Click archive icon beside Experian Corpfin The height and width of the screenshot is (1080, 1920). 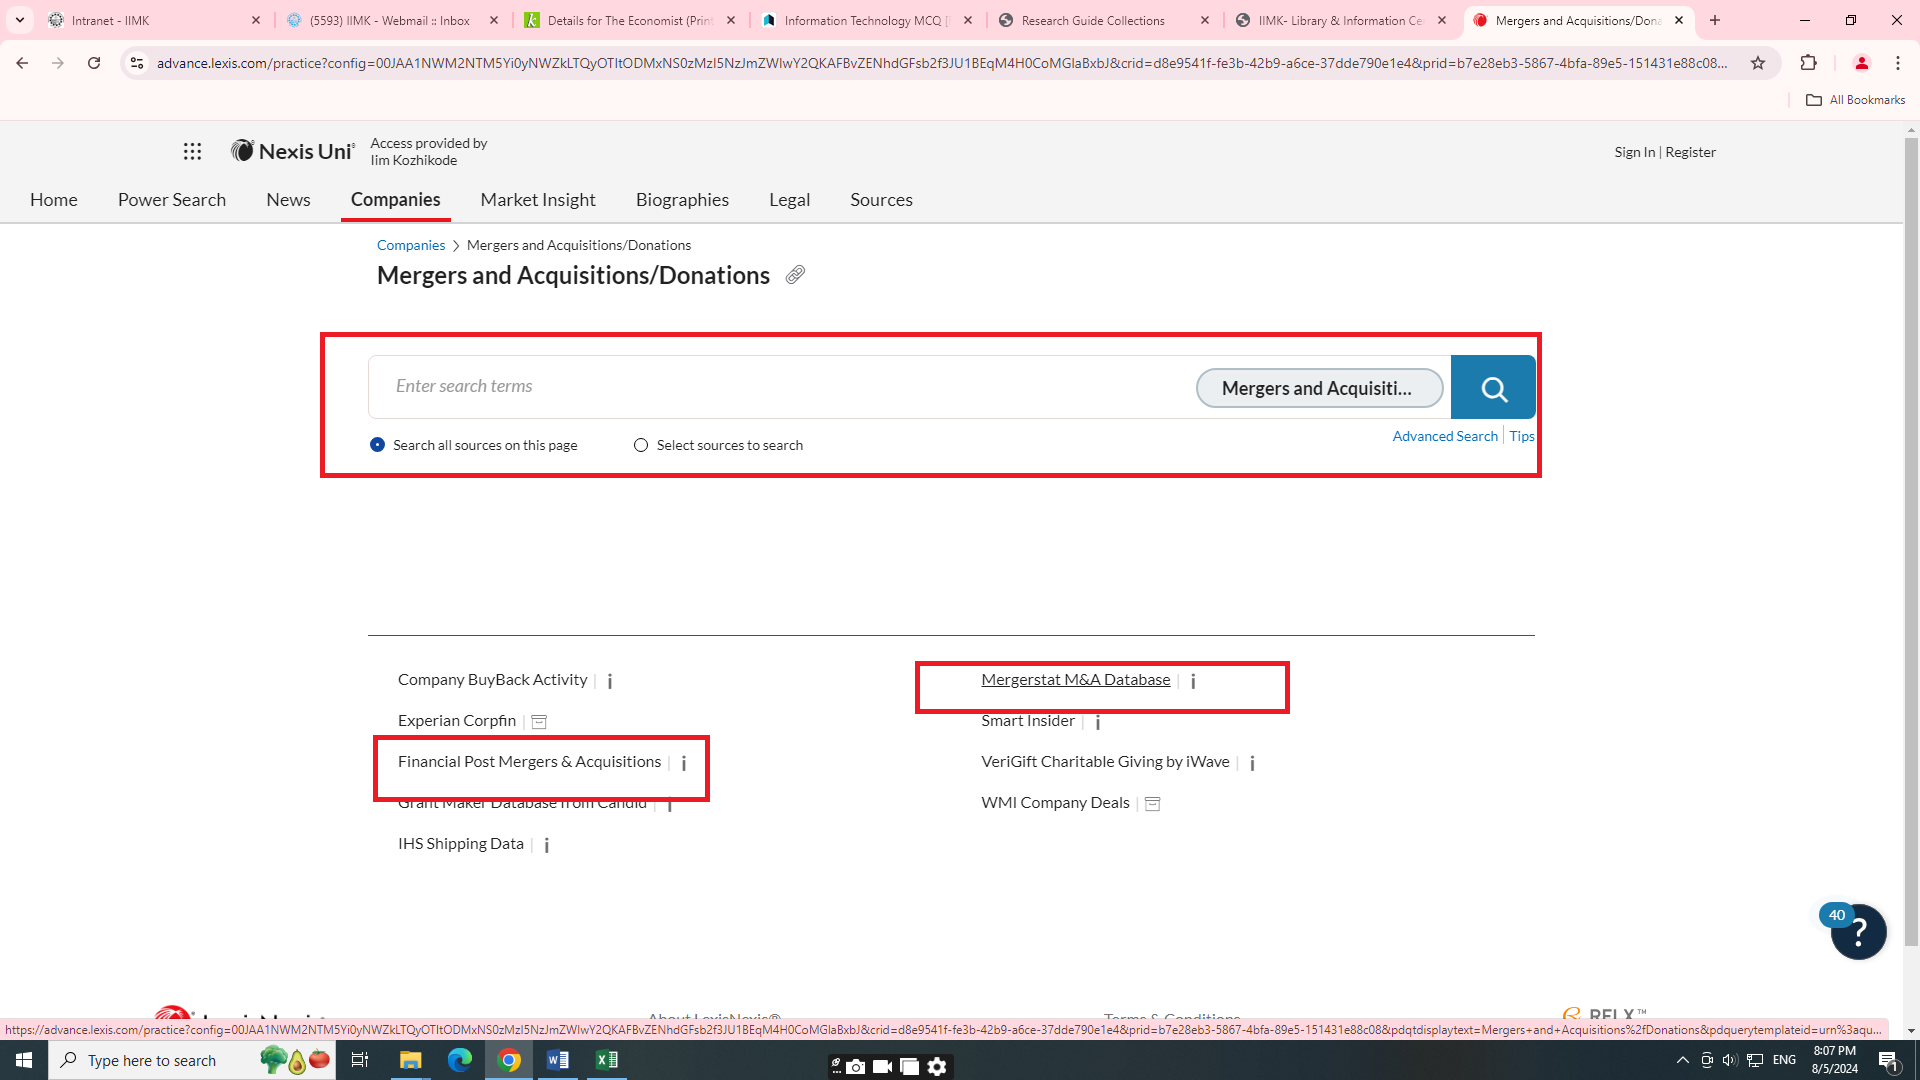click(539, 722)
